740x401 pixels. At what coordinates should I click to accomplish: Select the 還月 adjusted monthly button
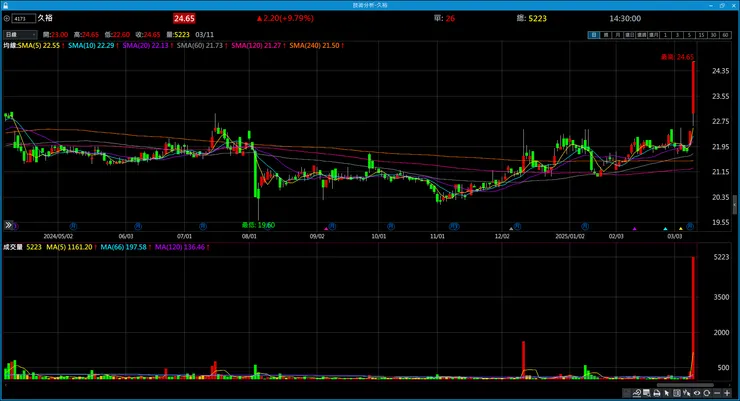(x=654, y=35)
